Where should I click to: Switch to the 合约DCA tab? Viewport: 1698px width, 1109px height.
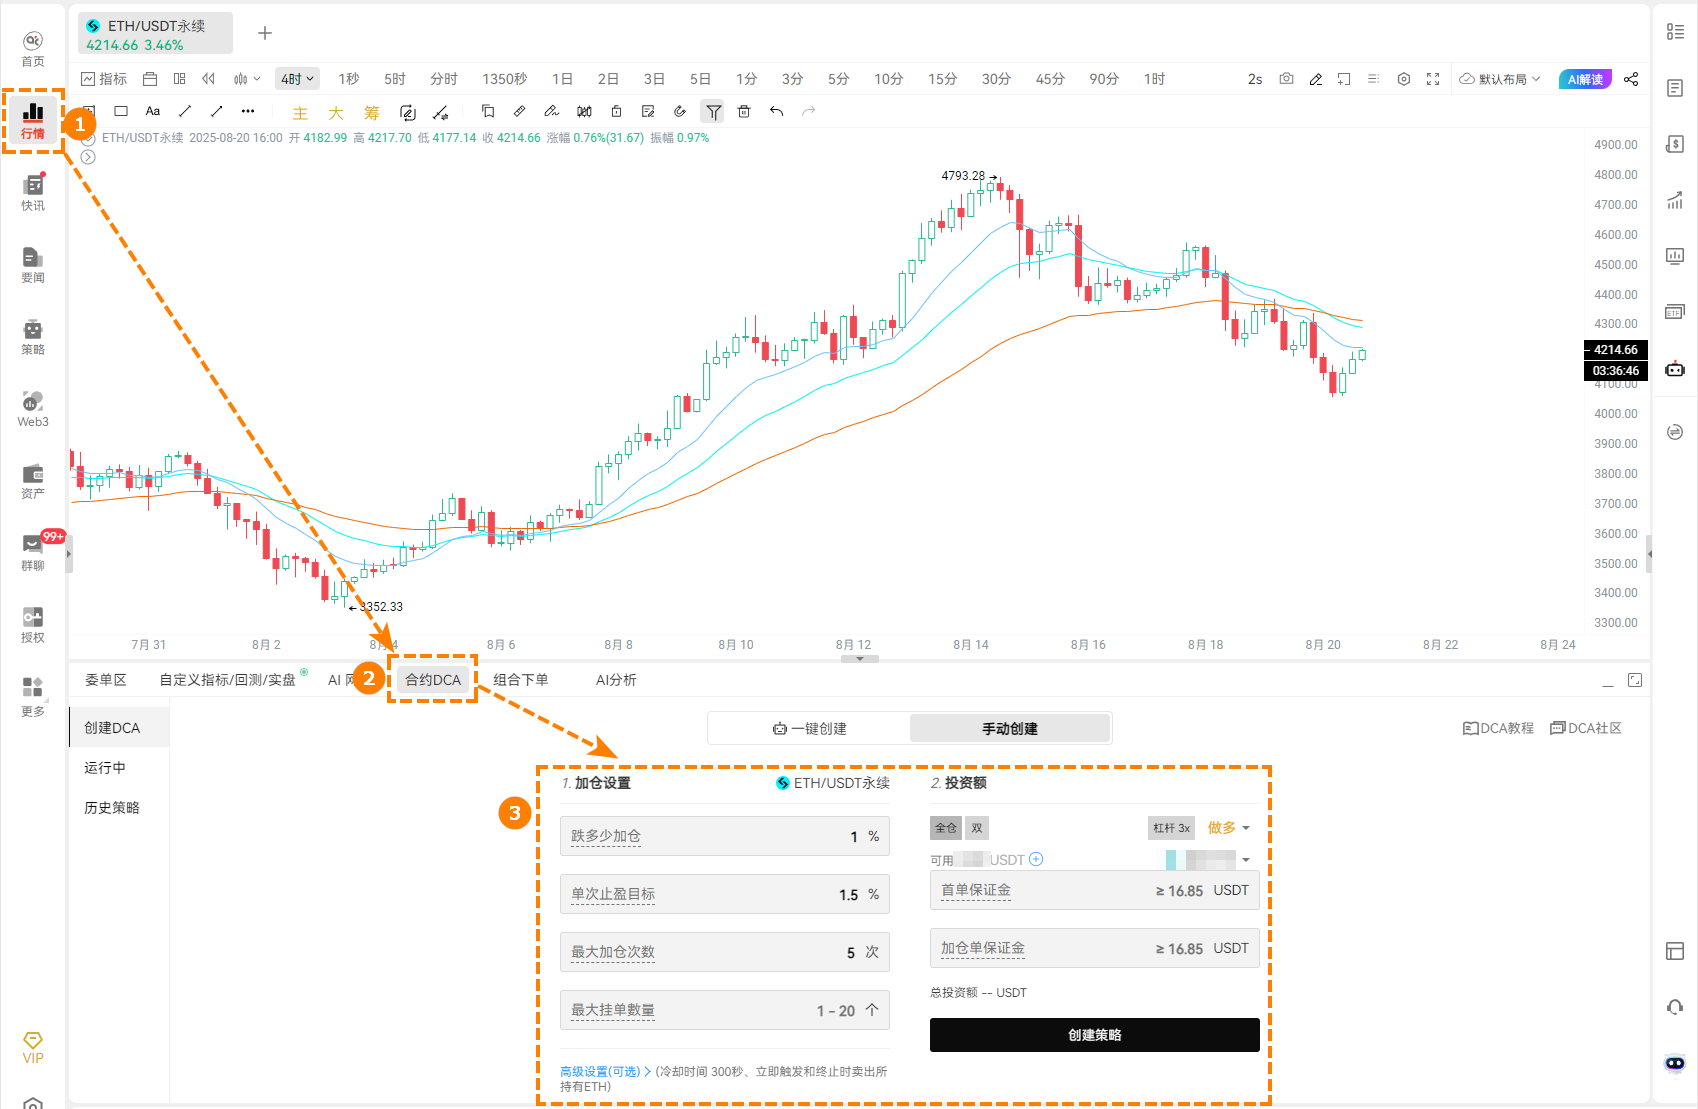tap(432, 679)
